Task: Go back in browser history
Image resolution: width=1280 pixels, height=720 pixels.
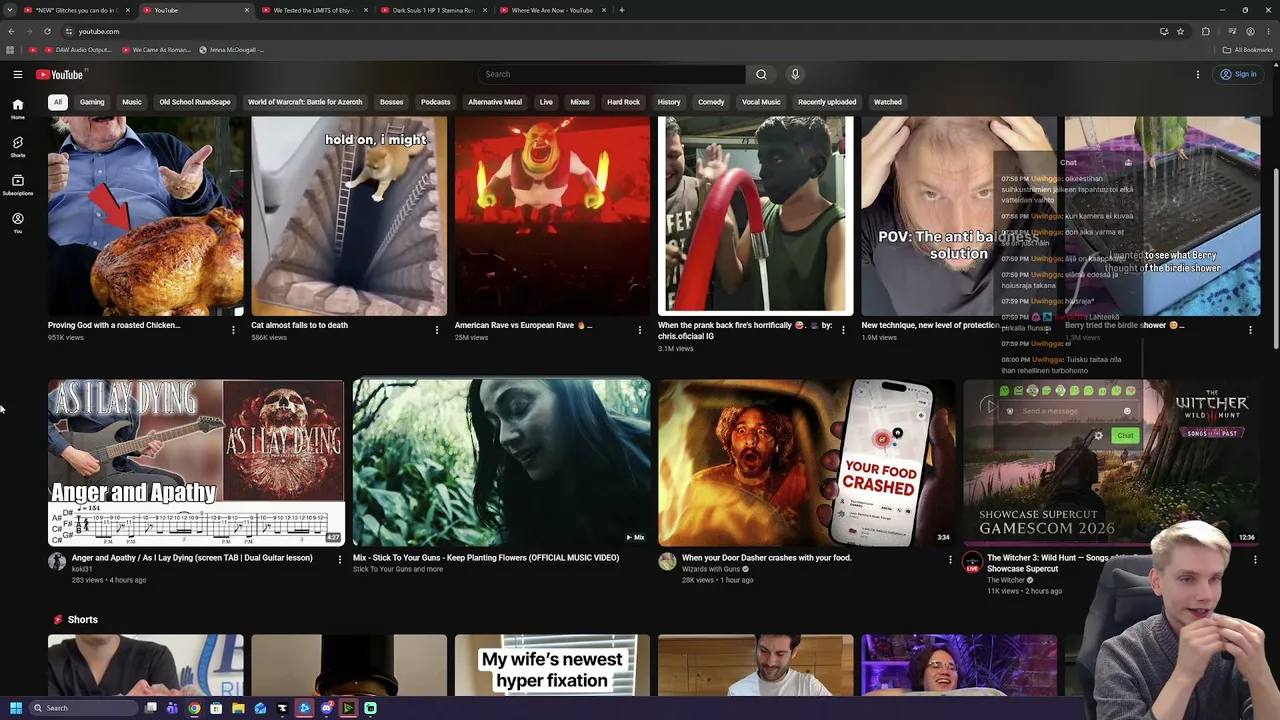Action: click(11, 31)
